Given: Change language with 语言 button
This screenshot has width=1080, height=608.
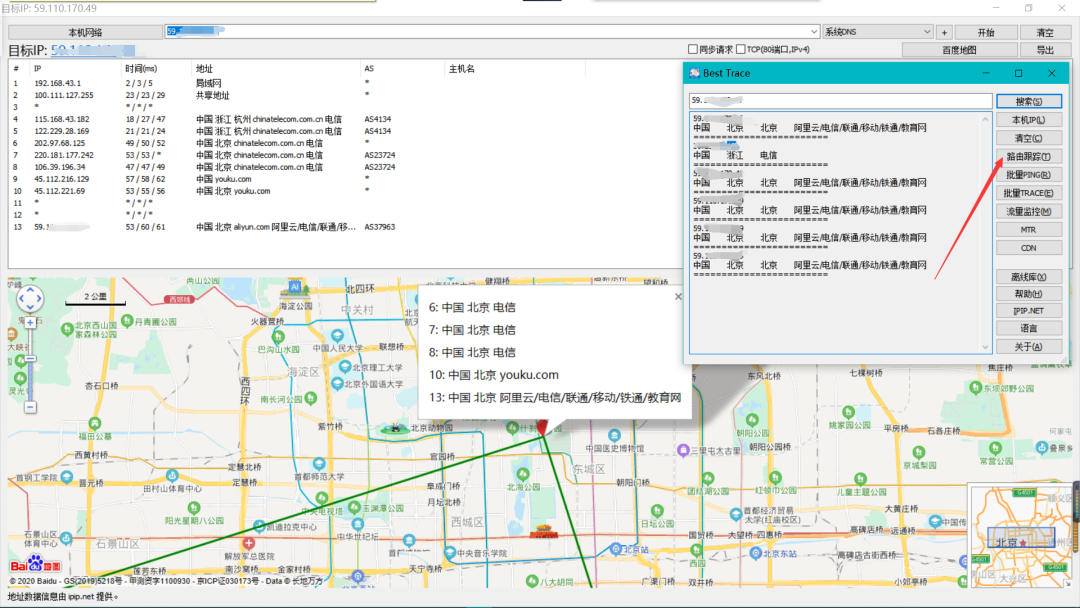Looking at the screenshot, I should pyautogui.click(x=1028, y=328).
